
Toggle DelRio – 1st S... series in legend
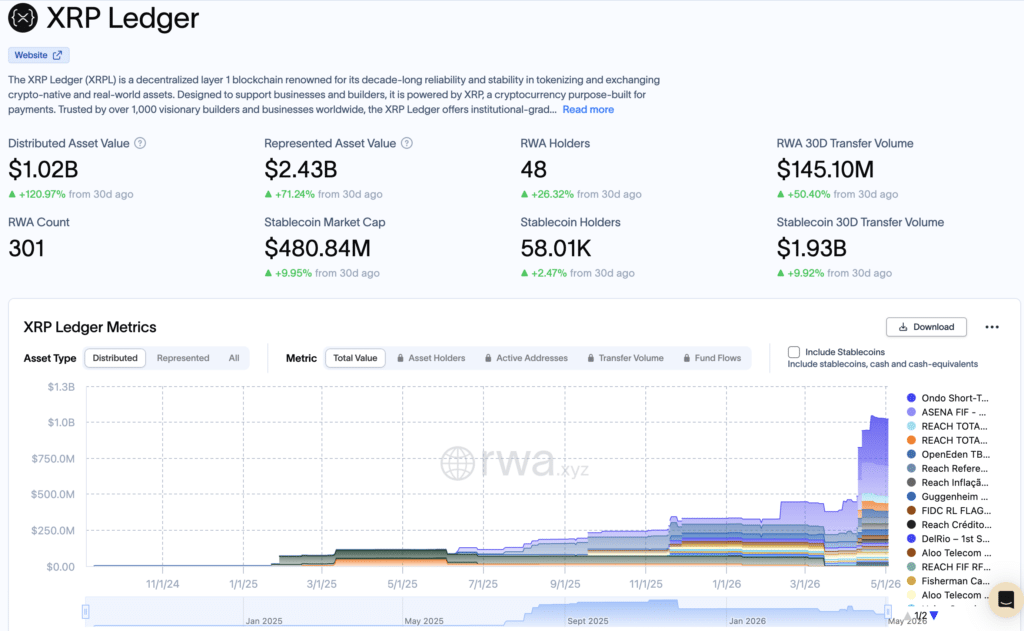click(x=948, y=539)
